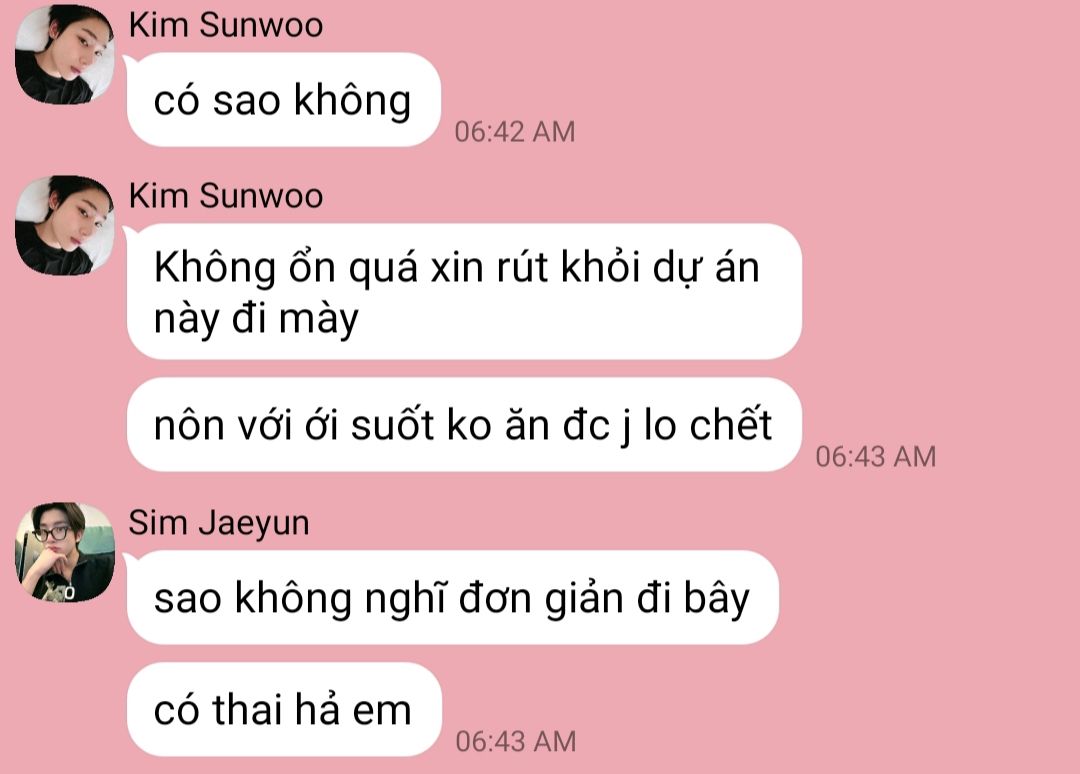Select the 'có sao không' message bubble
1080x774 pixels.
283,100
